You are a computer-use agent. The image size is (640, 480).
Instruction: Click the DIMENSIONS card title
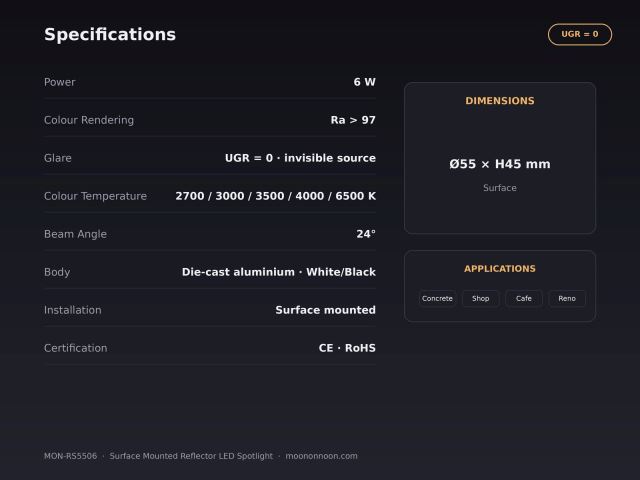(x=500, y=101)
